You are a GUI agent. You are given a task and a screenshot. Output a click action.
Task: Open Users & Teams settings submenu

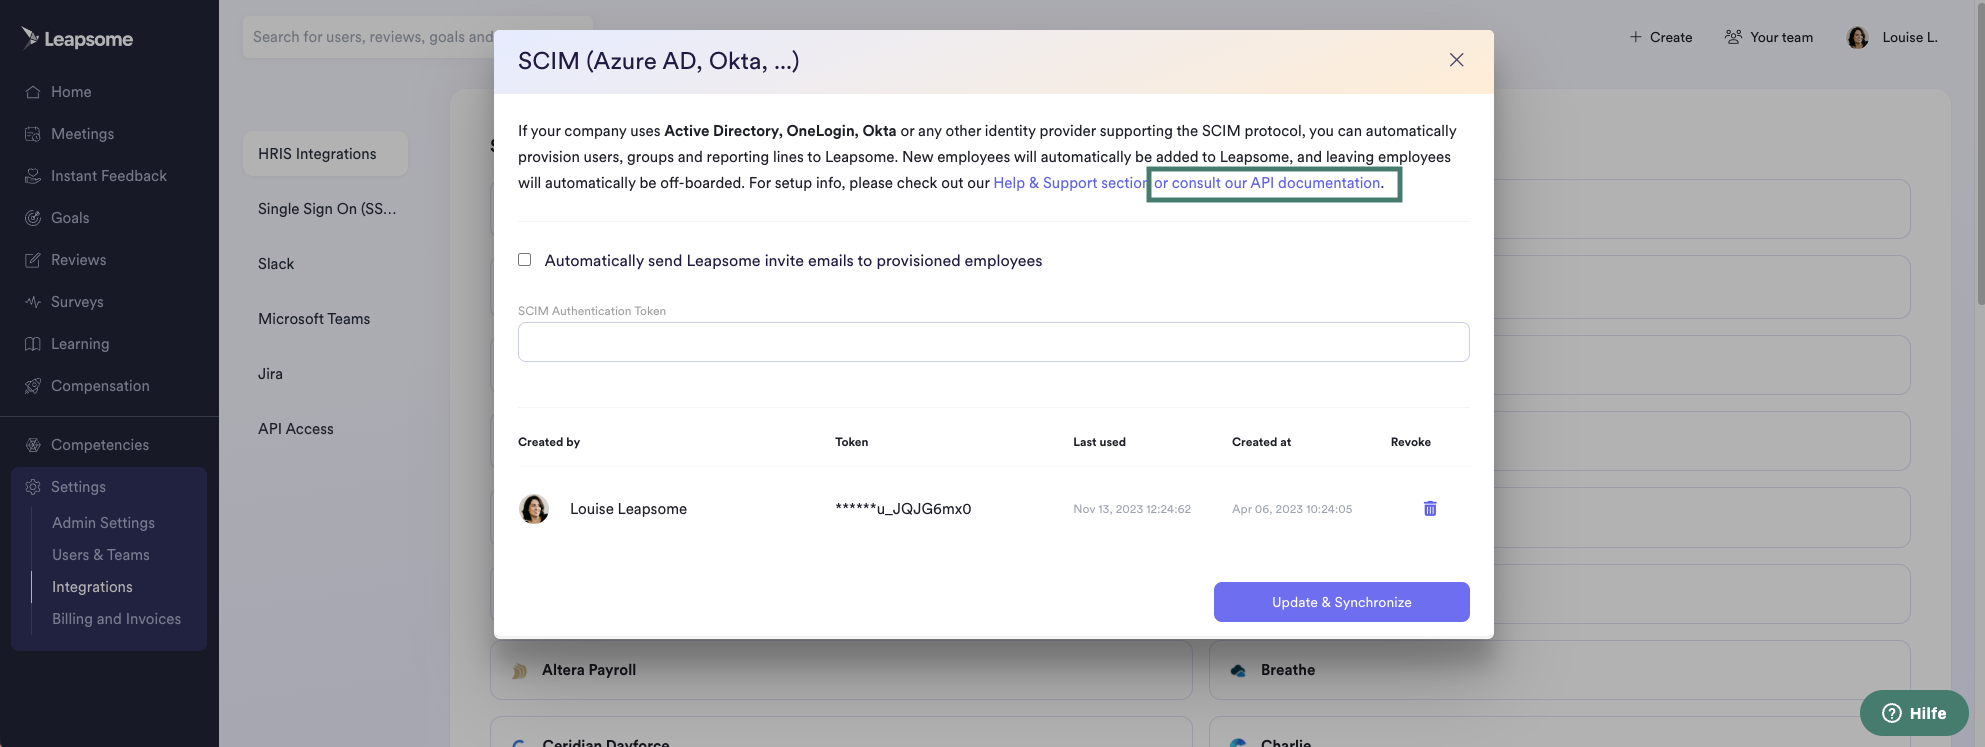101,555
